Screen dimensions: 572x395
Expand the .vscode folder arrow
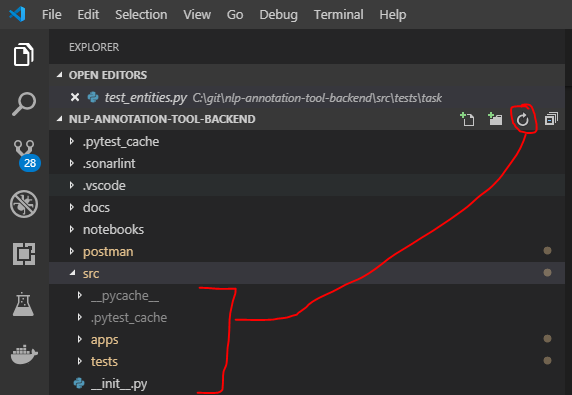click(72, 185)
